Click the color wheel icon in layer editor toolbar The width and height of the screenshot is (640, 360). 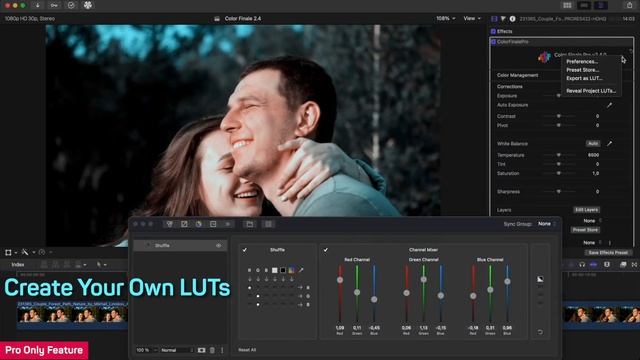coord(199,224)
